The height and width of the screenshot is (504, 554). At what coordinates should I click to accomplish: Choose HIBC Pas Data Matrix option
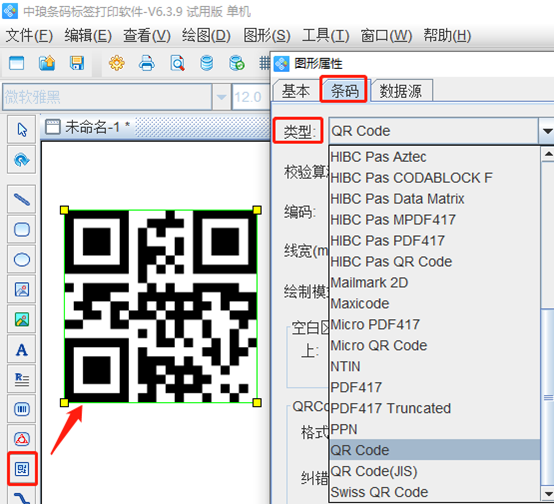(435, 199)
